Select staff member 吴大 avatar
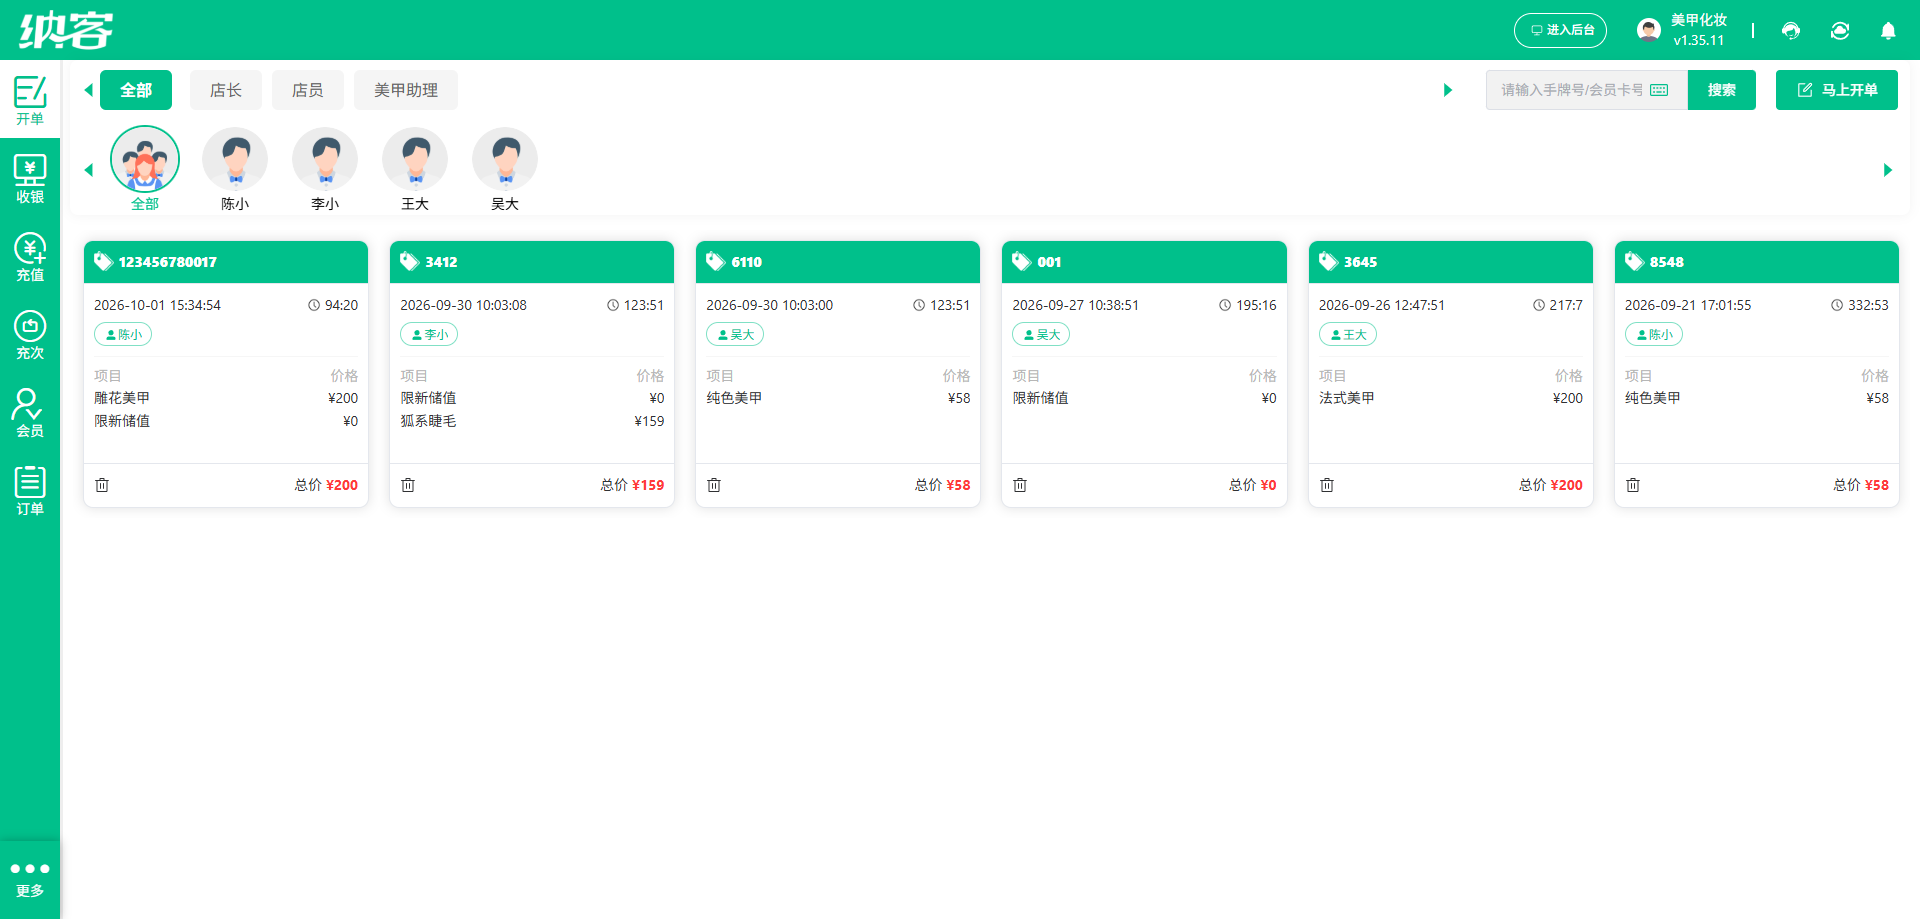Image resolution: width=1920 pixels, height=919 pixels. (x=505, y=160)
